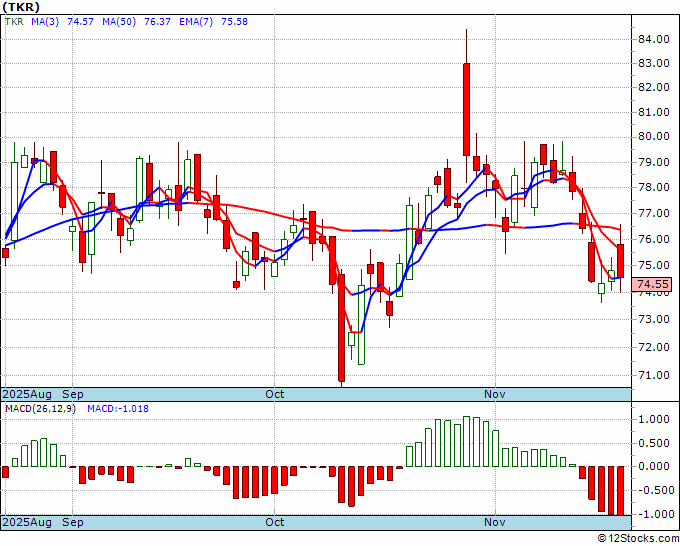Click Oct on the MACD panel date axis
Image resolution: width=680 pixels, height=546 pixels.
click(275, 522)
